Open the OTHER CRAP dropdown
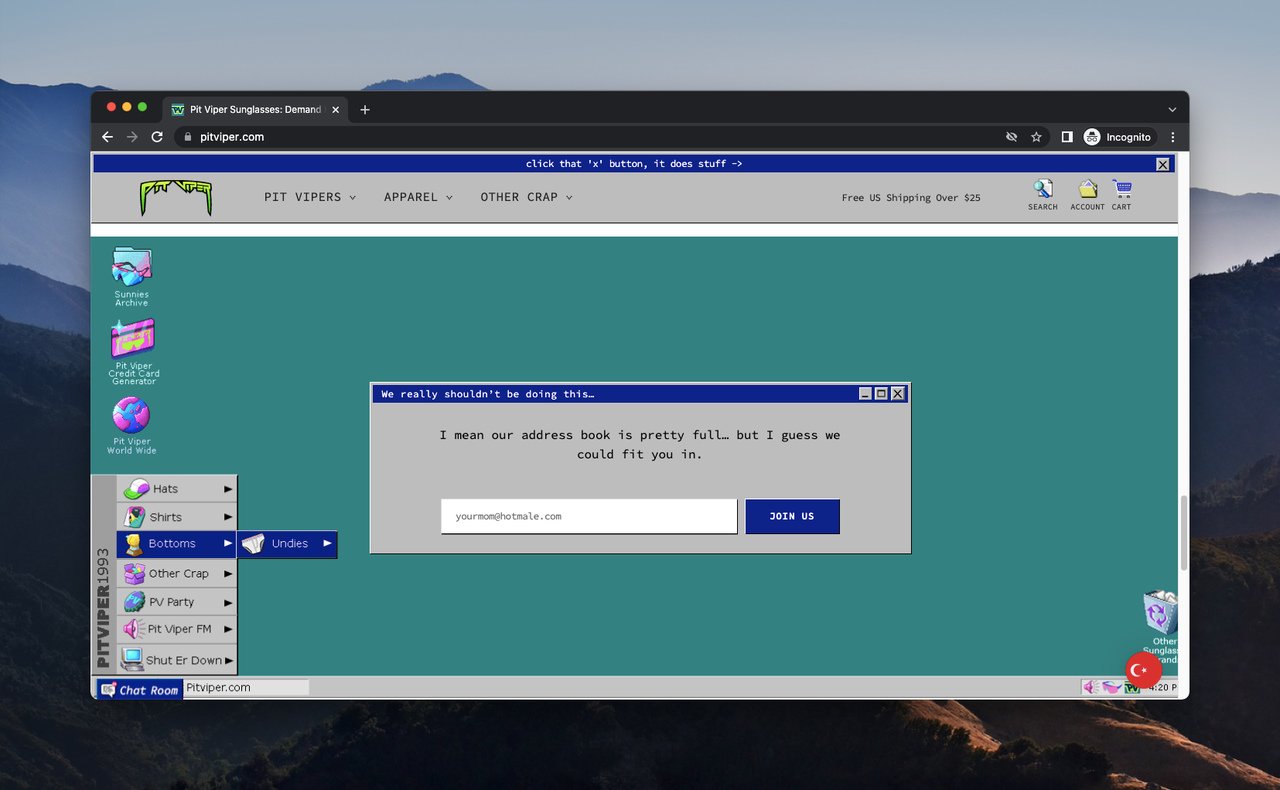1280x790 pixels. point(519,197)
